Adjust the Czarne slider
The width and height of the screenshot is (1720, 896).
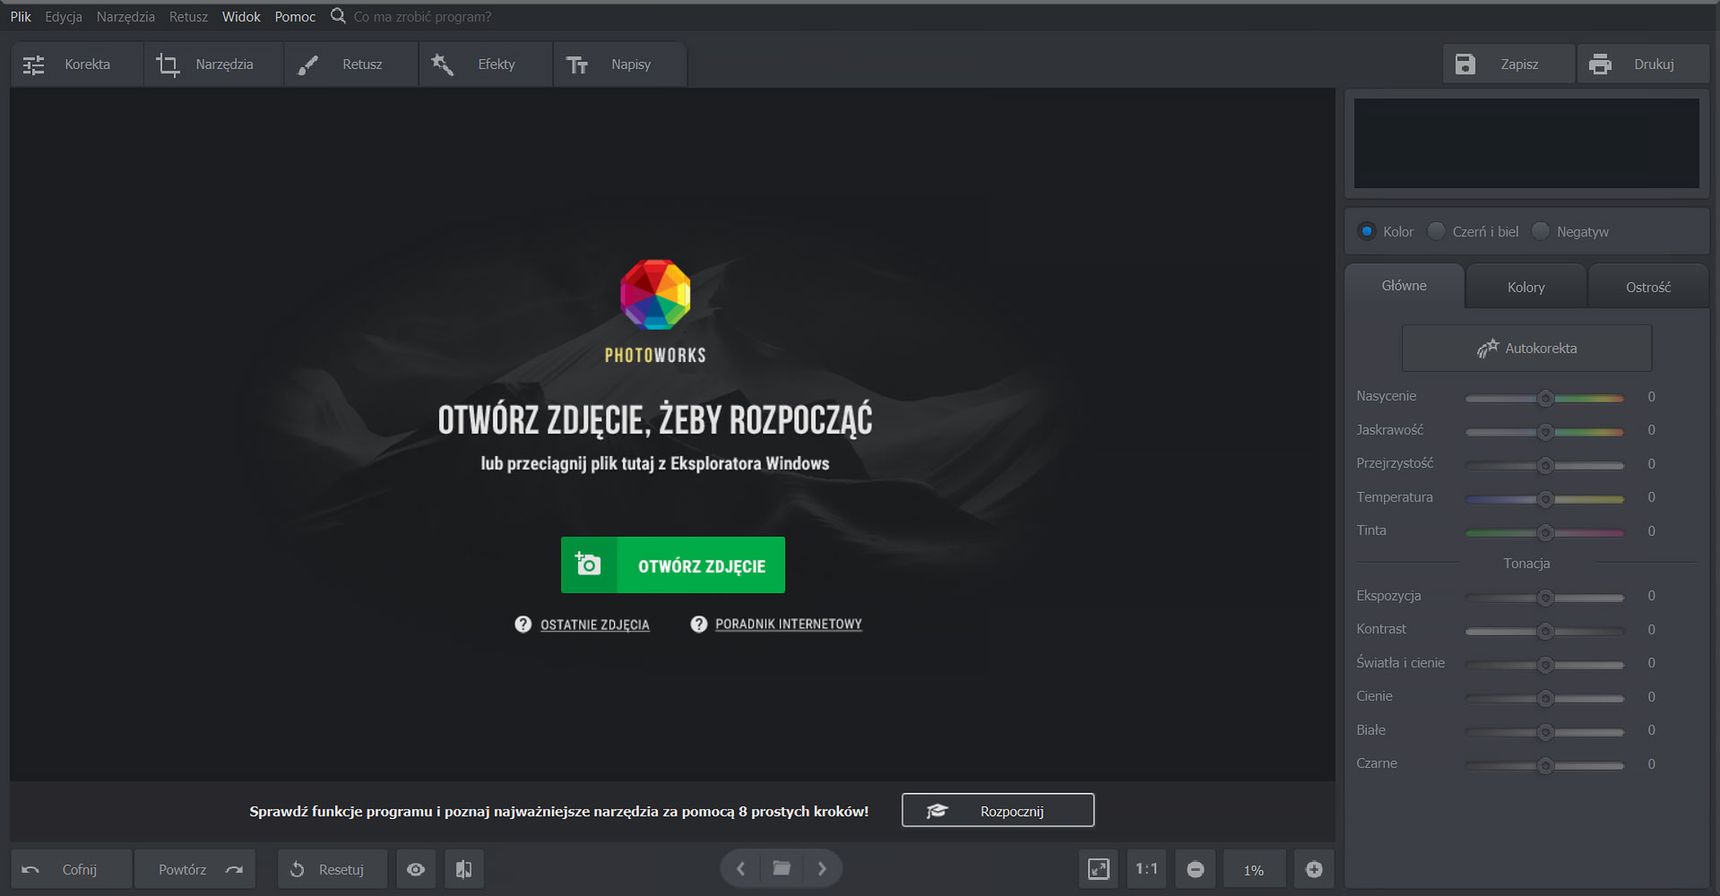click(1545, 765)
